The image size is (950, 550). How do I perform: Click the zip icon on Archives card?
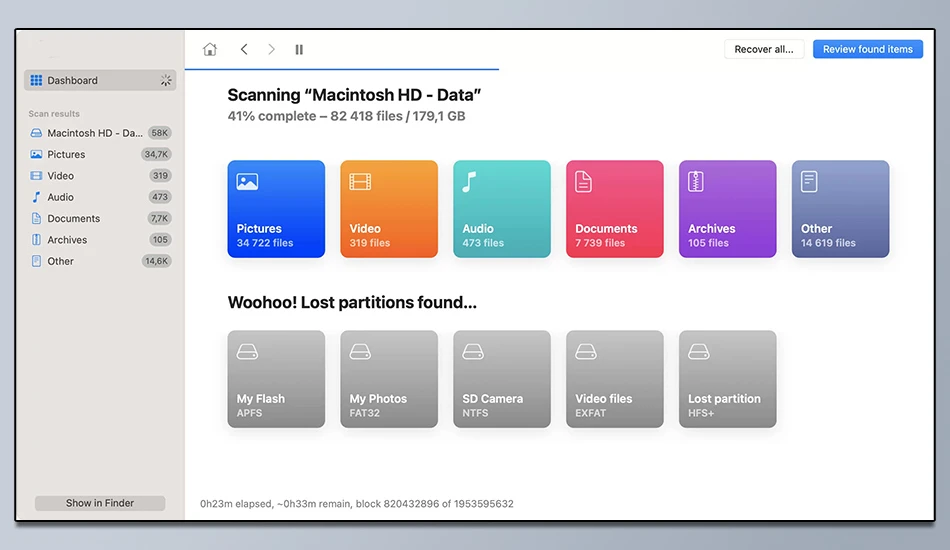pos(696,182)
